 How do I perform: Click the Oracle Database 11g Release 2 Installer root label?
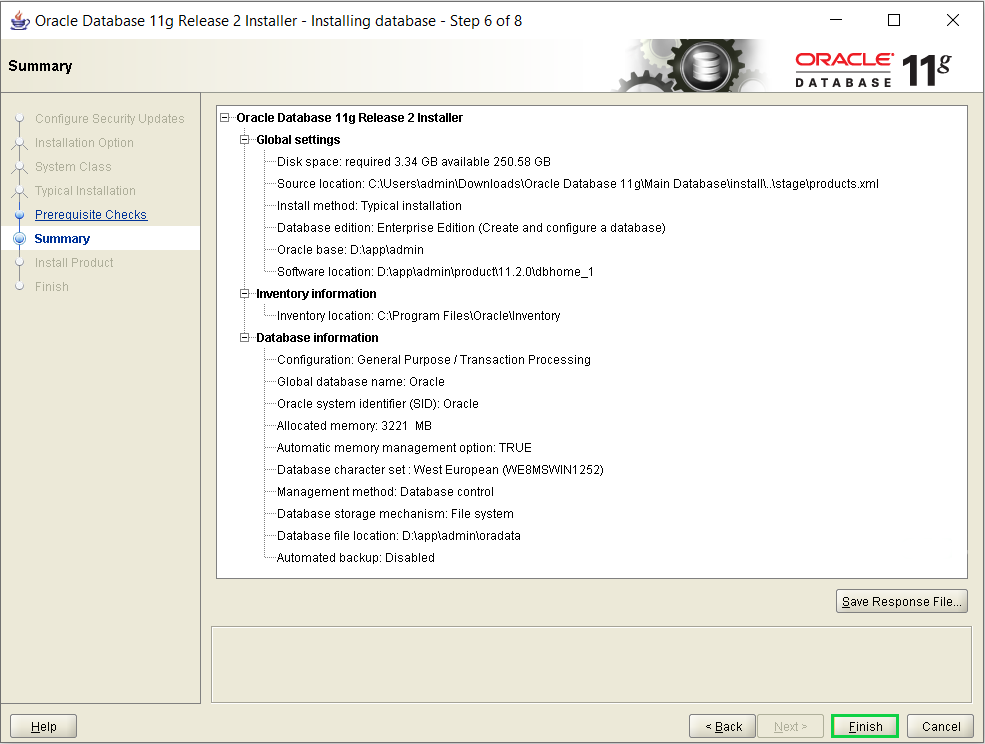(x=349, y=118)
